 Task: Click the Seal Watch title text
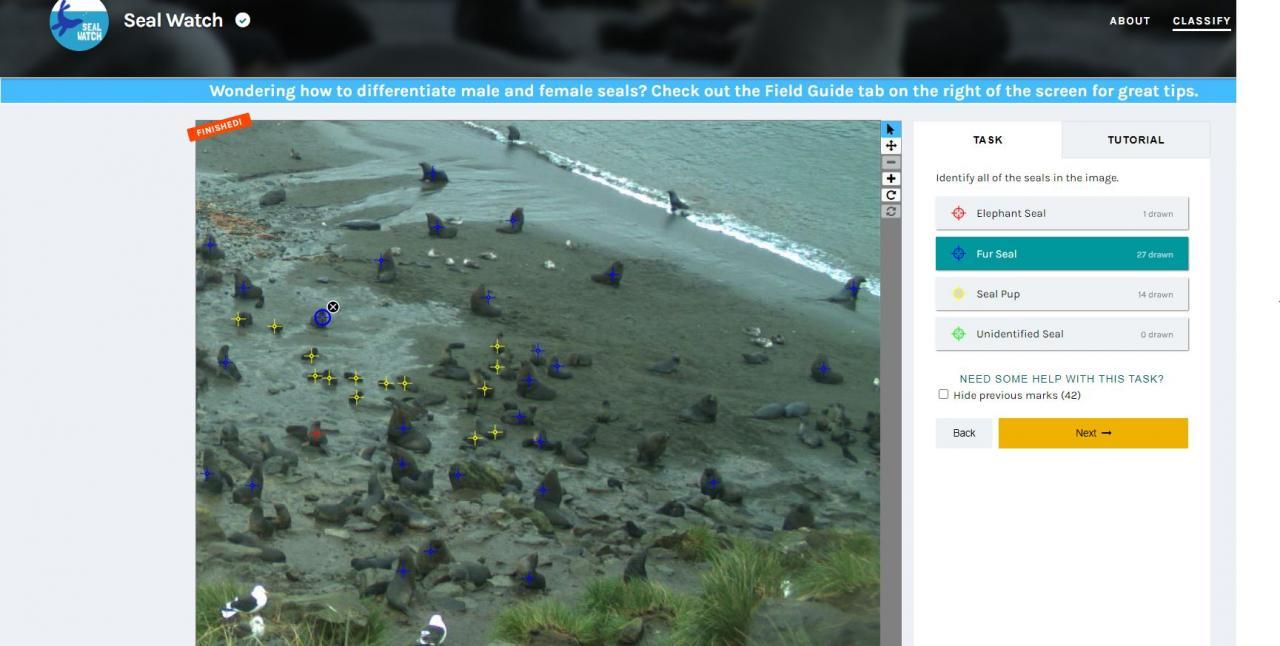(173, 20)
